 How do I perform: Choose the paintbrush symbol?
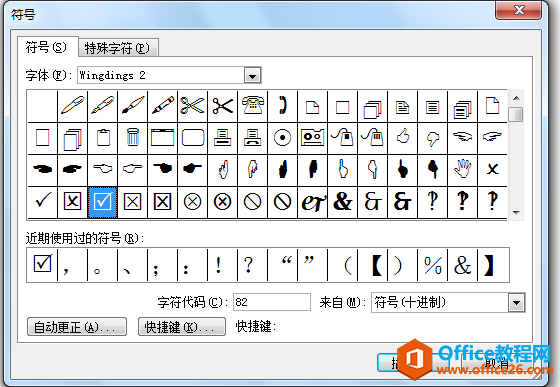pos(132,106)
